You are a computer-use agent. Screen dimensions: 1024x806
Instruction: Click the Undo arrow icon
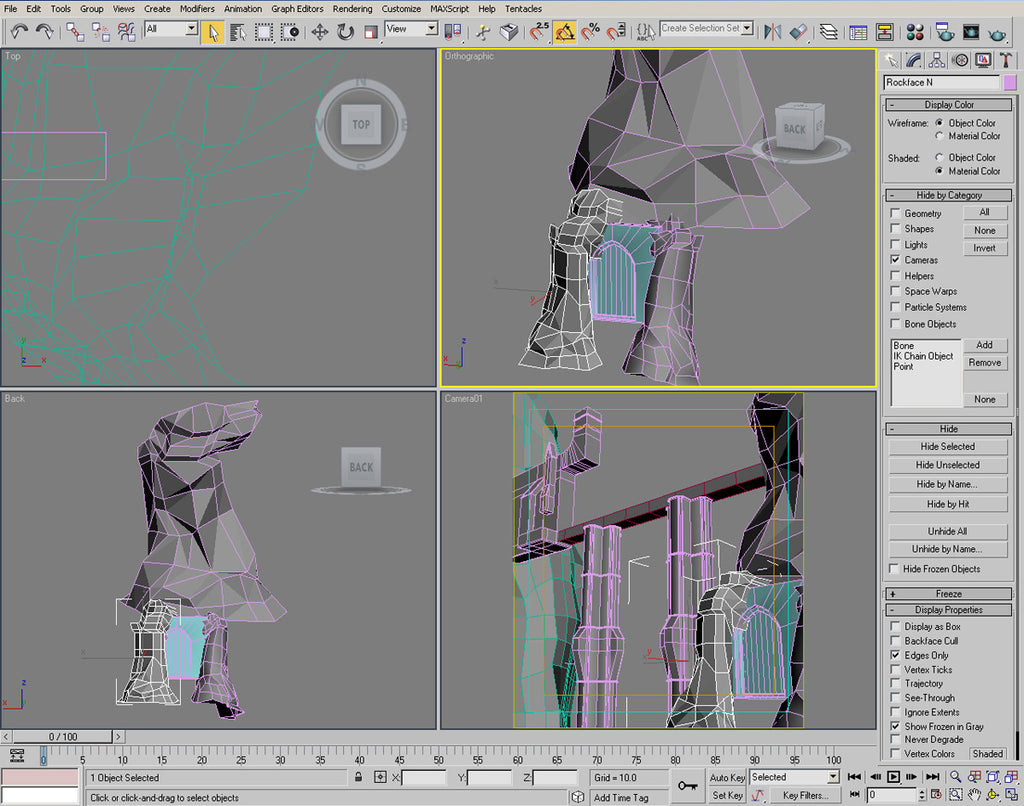click(19, 31)
